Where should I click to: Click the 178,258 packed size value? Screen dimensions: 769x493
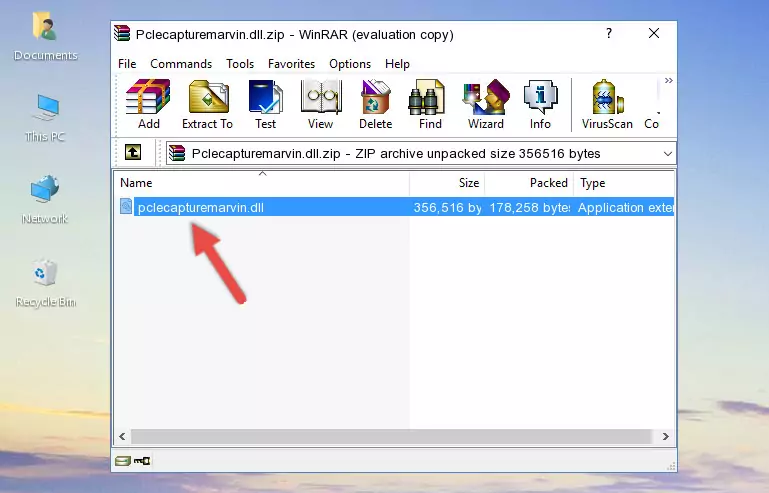530,208
